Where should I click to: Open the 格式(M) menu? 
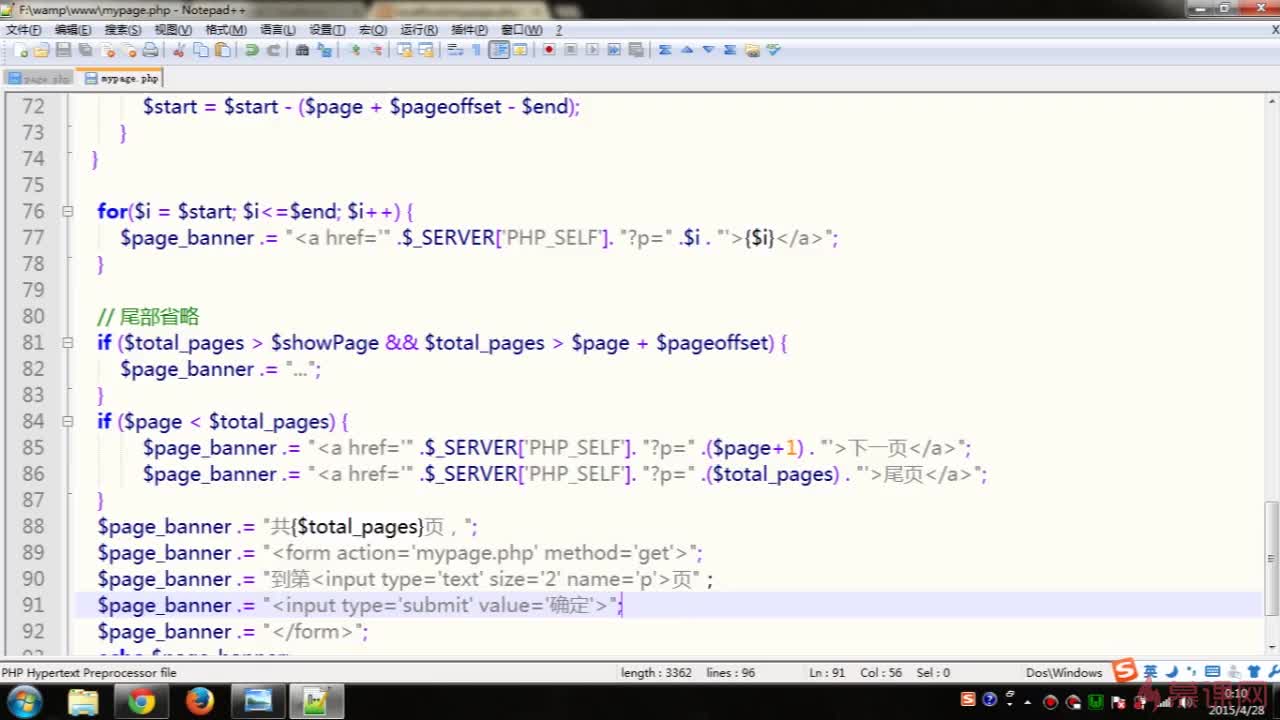226,30
